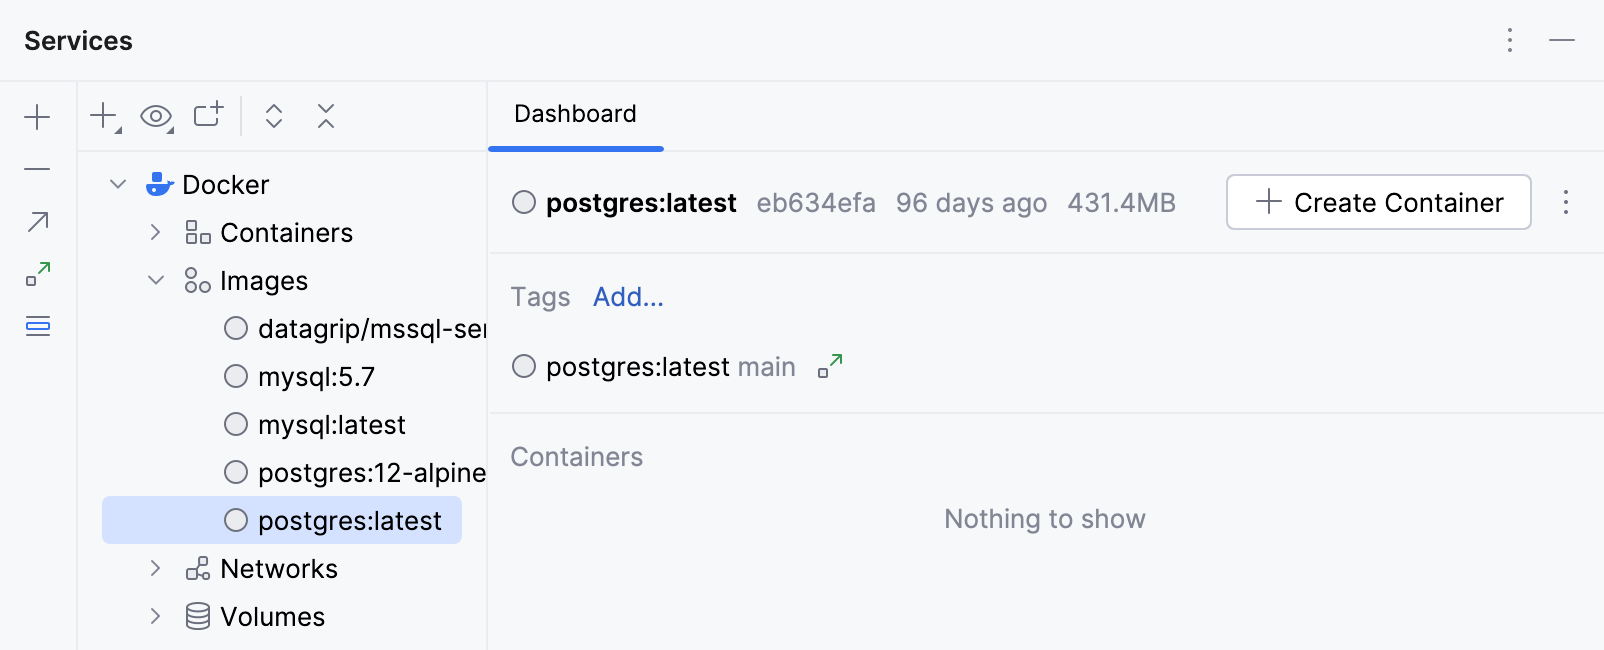The height and width of the screenshot is (650, 1604).
Task: Expand the Containers tree node
Action: 155,232
